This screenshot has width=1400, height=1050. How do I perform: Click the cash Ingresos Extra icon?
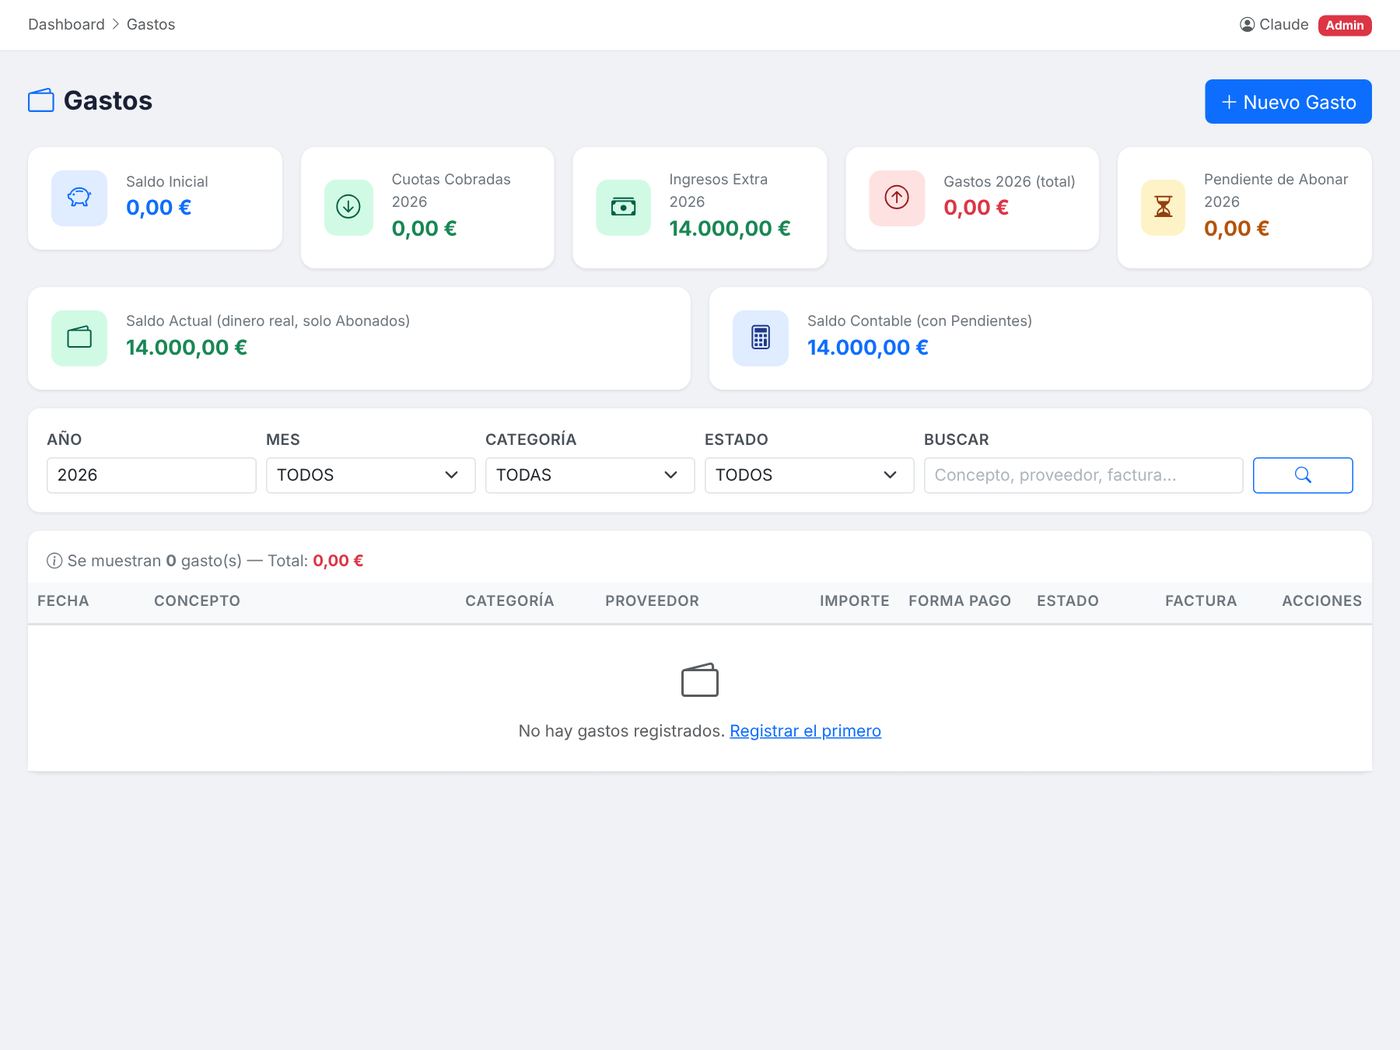point(623,207)
